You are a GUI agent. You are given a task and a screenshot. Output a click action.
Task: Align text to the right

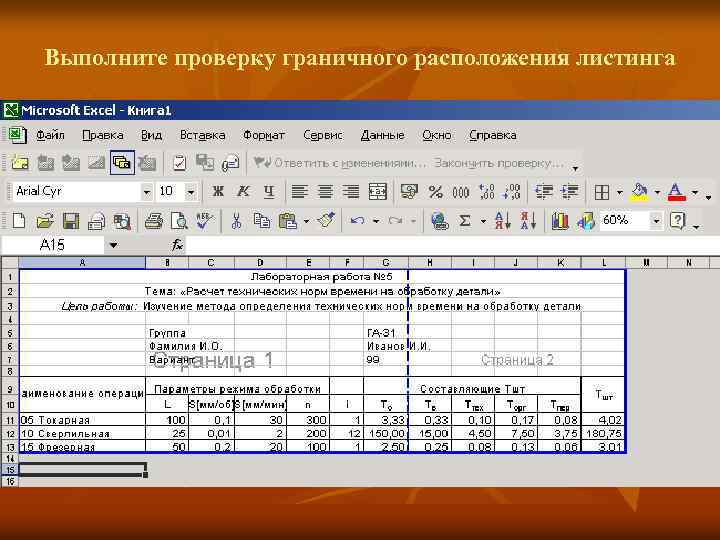(351, 191)
